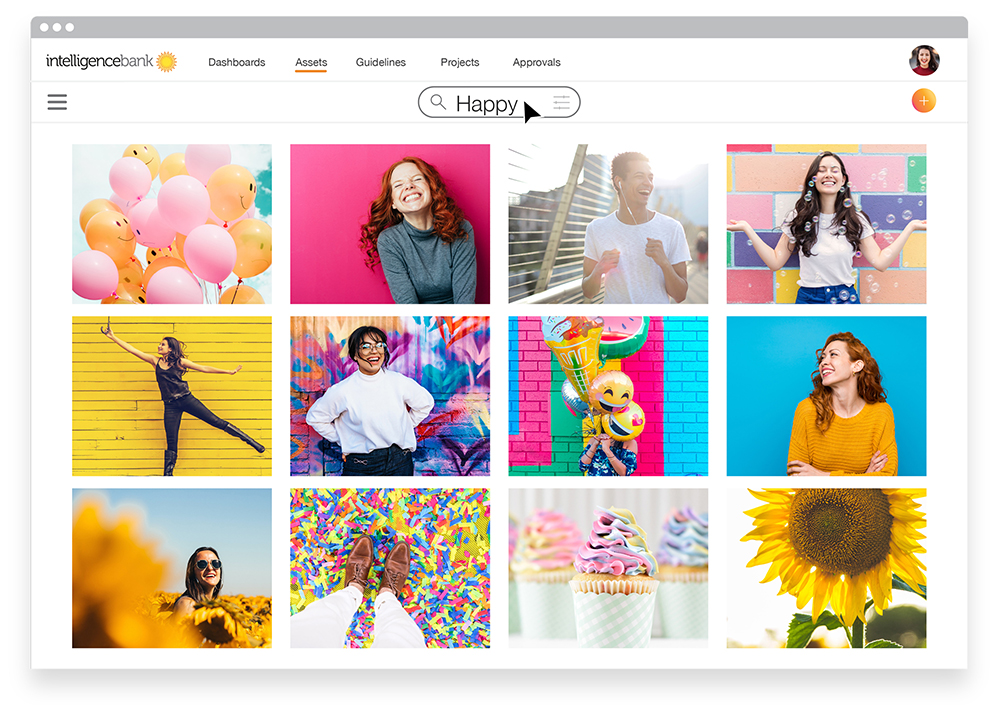This screenshot has width=1000, height=715.
Task: Click the Happy search field
Action: pos(499,102)
